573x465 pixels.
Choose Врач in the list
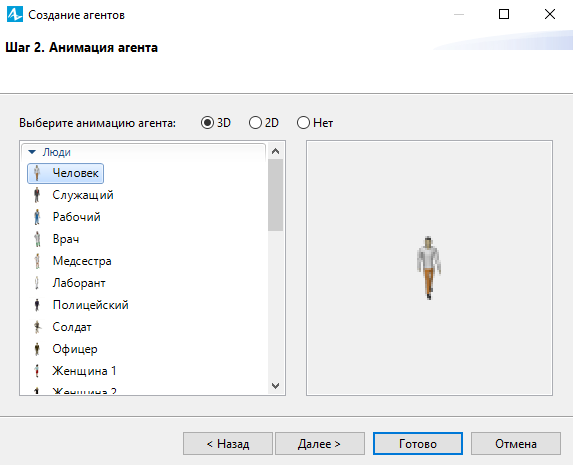click(66, 239)
